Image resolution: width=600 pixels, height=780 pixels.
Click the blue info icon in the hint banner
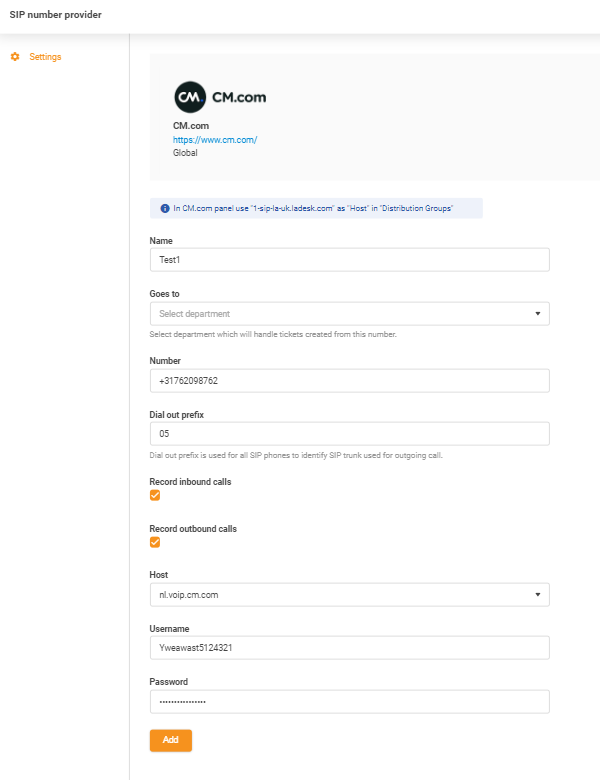pos(164,209)
